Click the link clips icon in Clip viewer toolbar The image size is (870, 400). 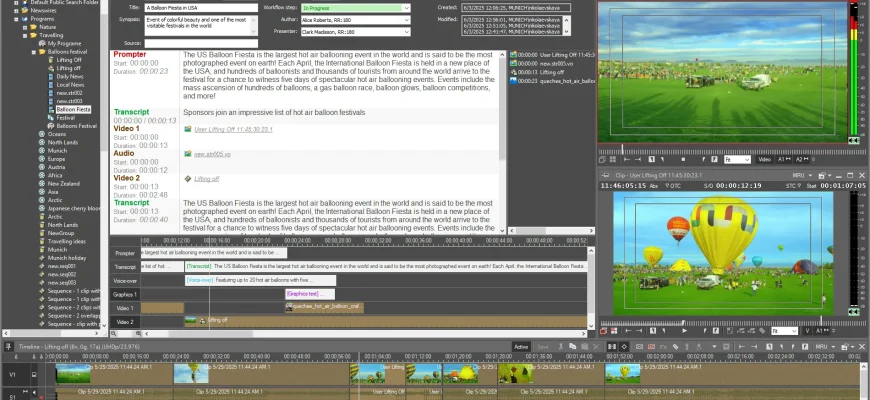[762, 331]
